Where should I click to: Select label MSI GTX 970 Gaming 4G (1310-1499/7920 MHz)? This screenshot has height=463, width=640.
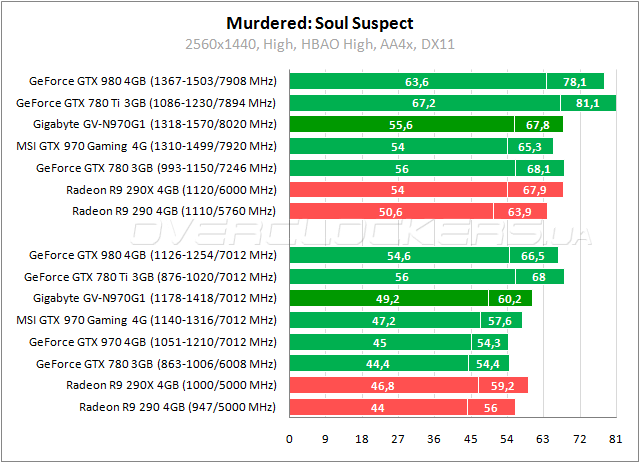(x=146, y=146)
